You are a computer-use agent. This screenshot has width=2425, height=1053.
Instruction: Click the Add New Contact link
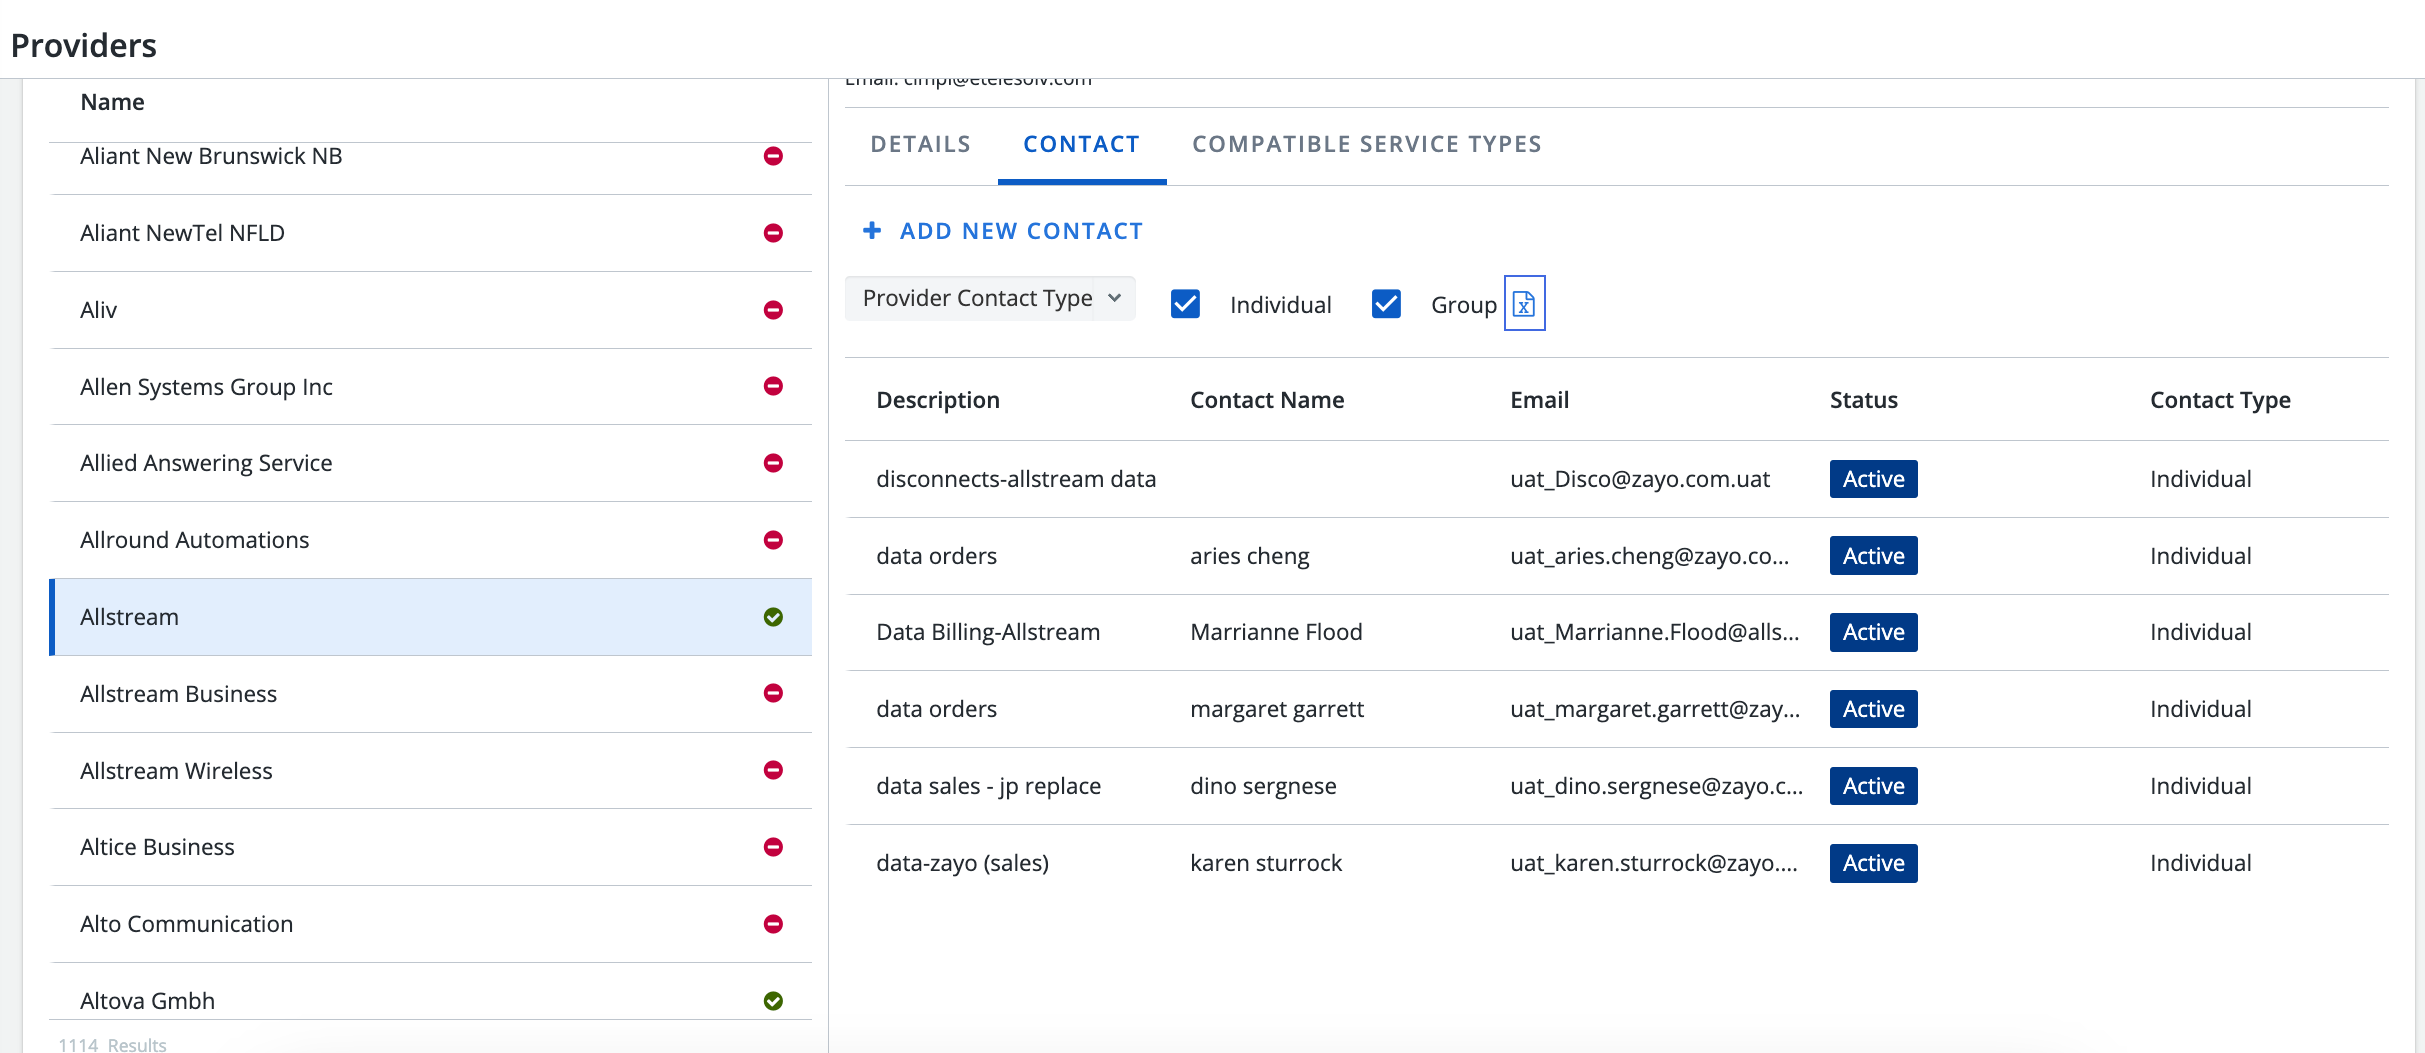coord(1020,231)
